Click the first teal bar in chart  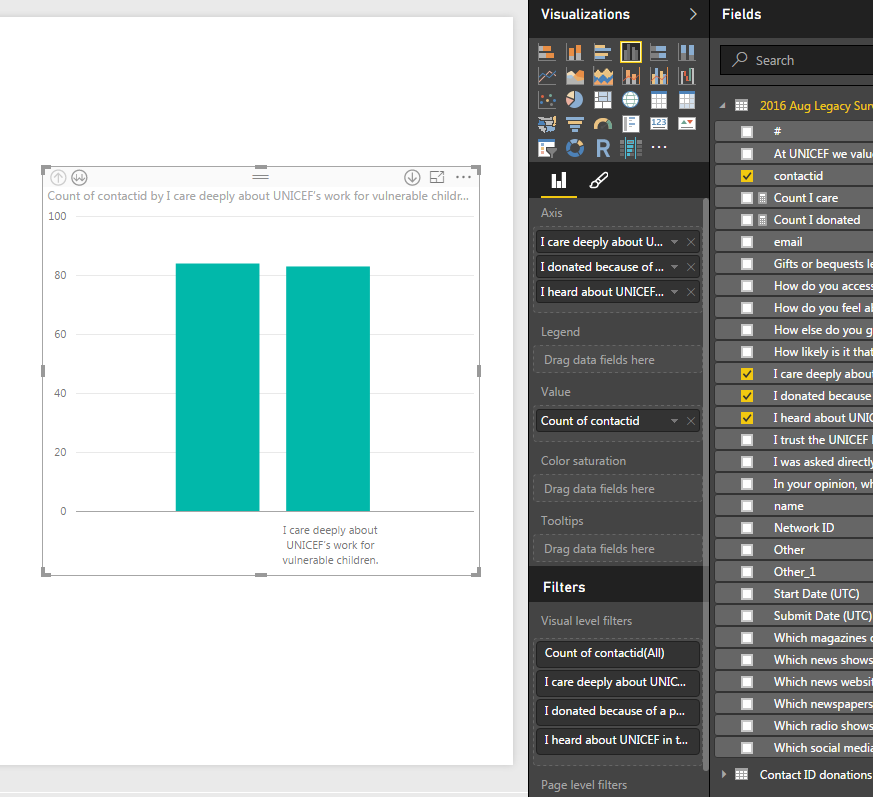point(218,387)
